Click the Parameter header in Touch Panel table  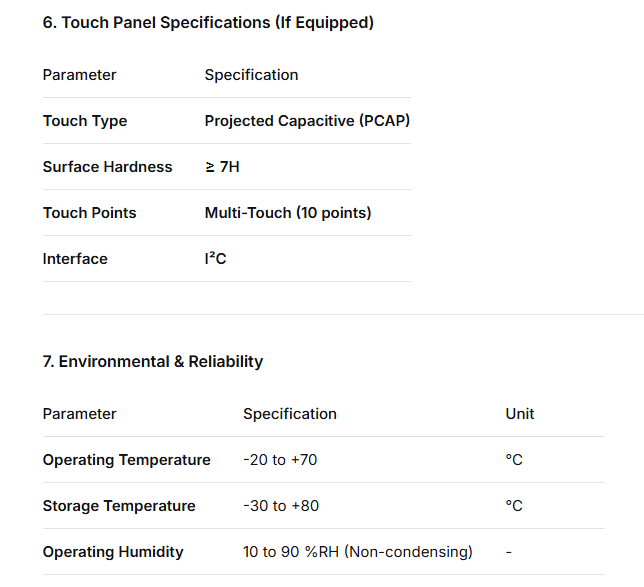point(79,75)
